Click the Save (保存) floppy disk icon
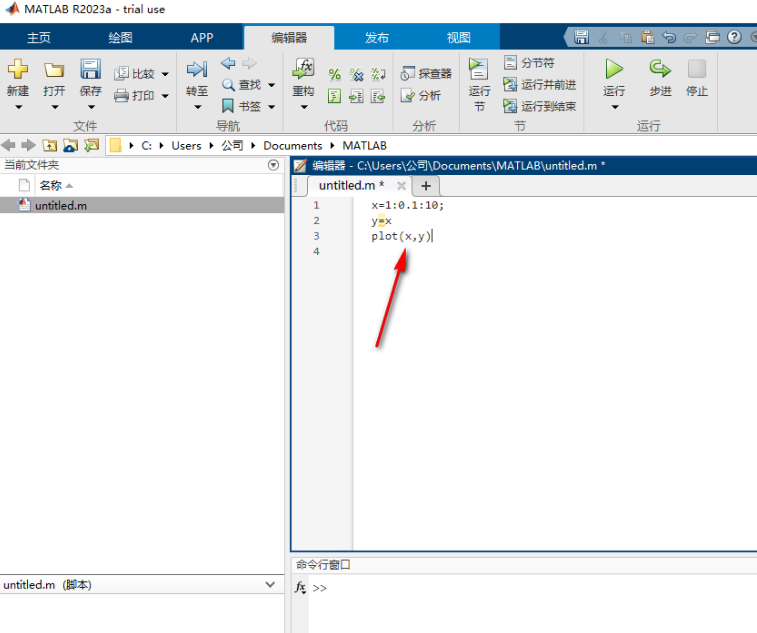 [x=90, y=69]
